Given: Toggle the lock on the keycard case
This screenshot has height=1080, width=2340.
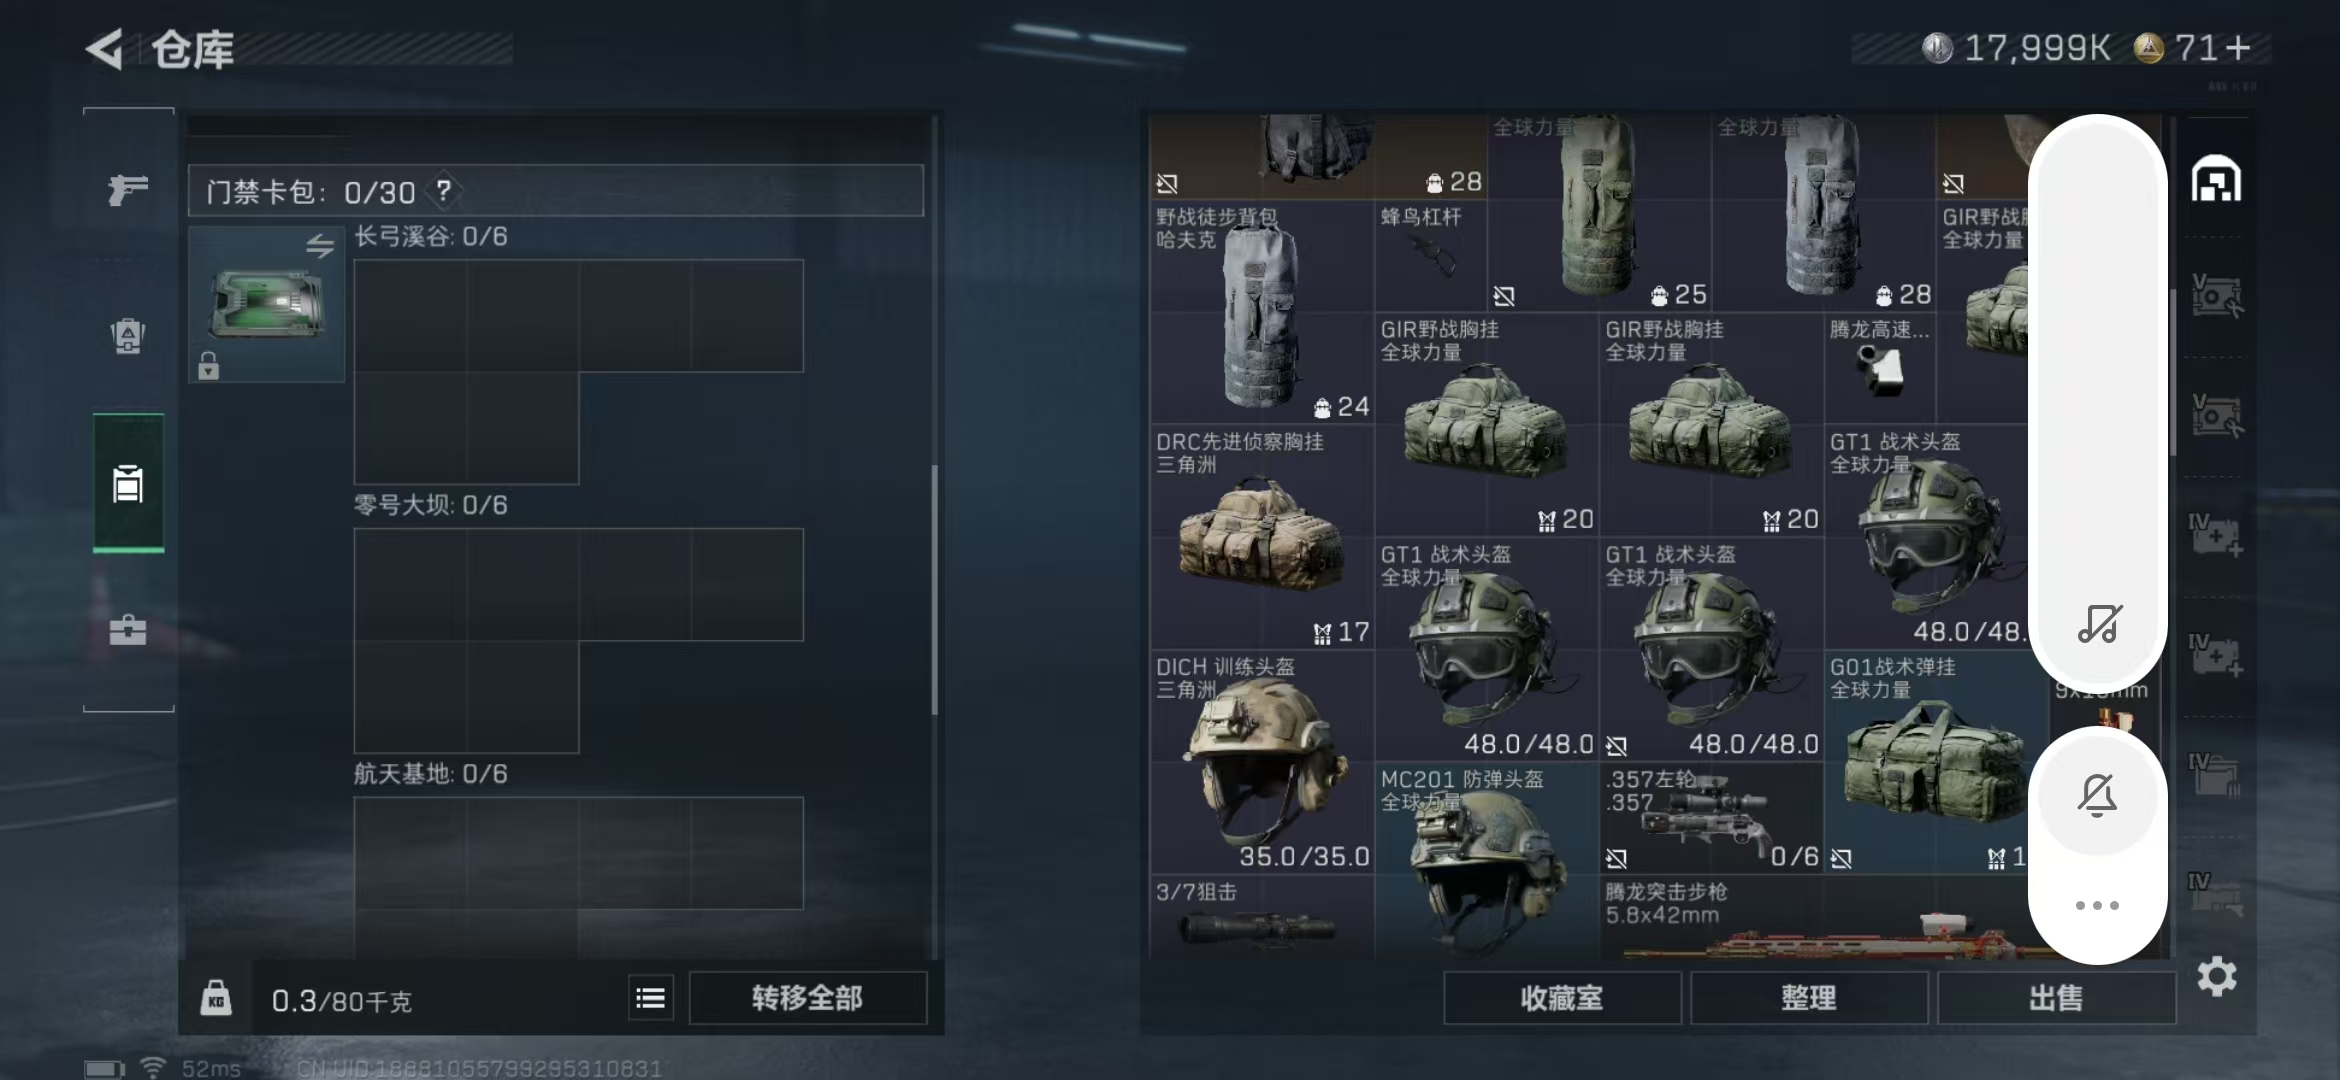Looking at the screenshot, I should pos(208,366).
